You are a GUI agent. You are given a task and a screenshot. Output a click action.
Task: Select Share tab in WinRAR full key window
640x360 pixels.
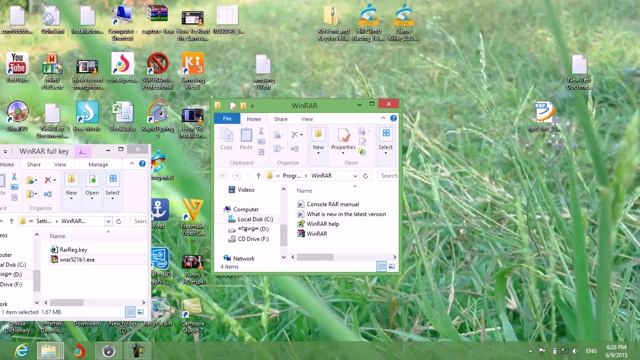coord(33,164)
